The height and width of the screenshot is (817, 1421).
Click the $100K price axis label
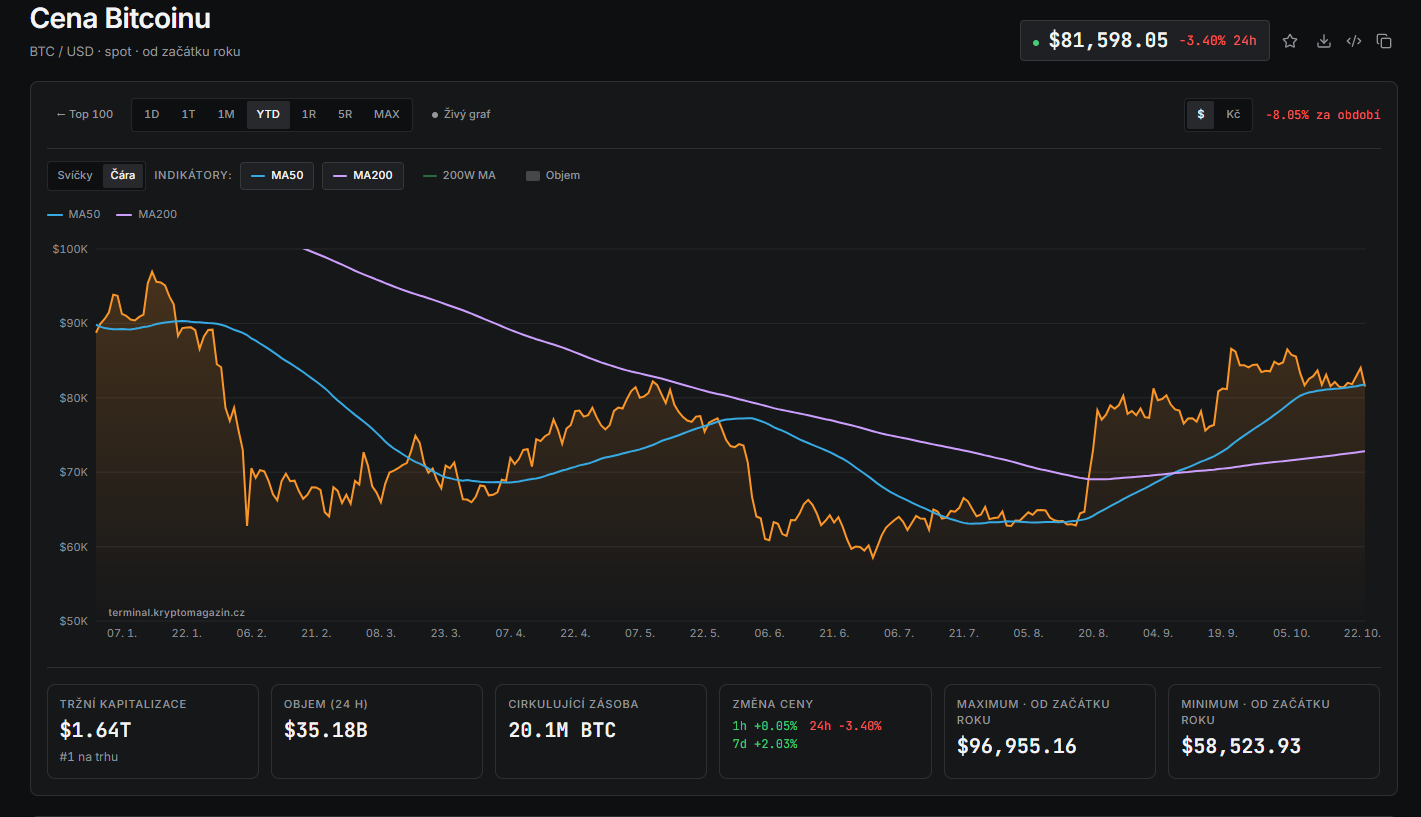(70, 248)
